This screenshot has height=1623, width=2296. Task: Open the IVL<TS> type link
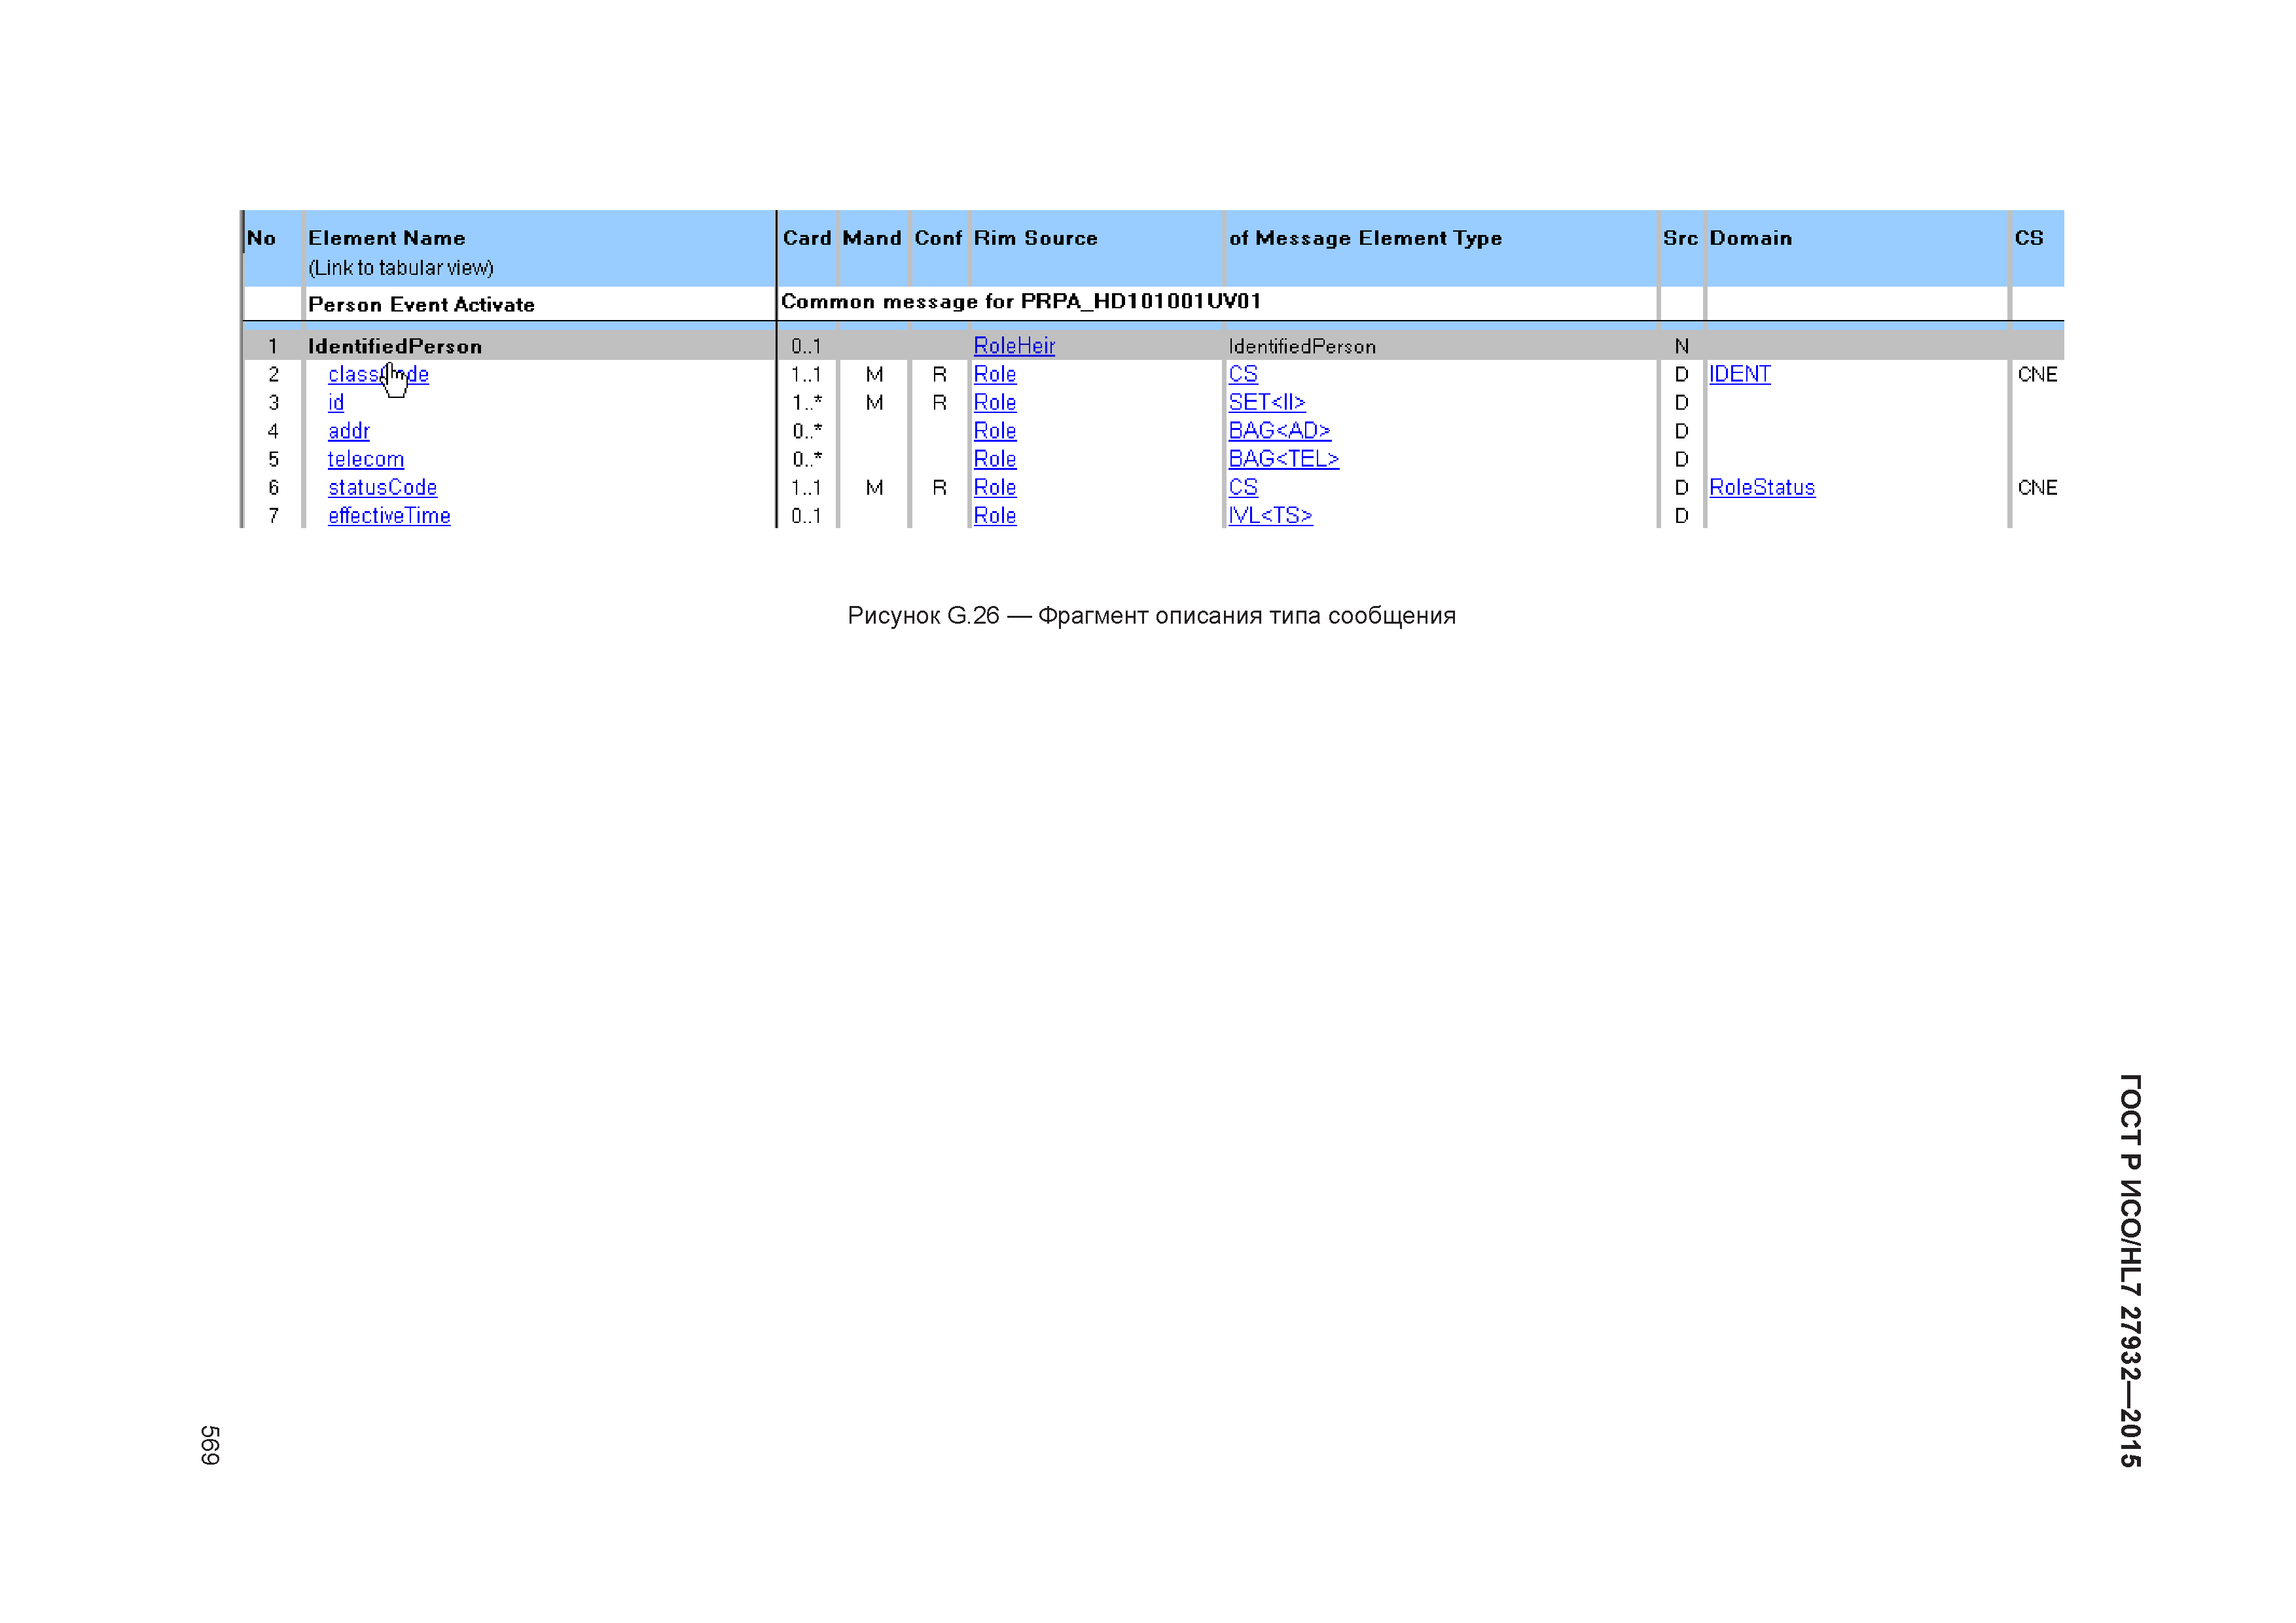(1270, 516)
